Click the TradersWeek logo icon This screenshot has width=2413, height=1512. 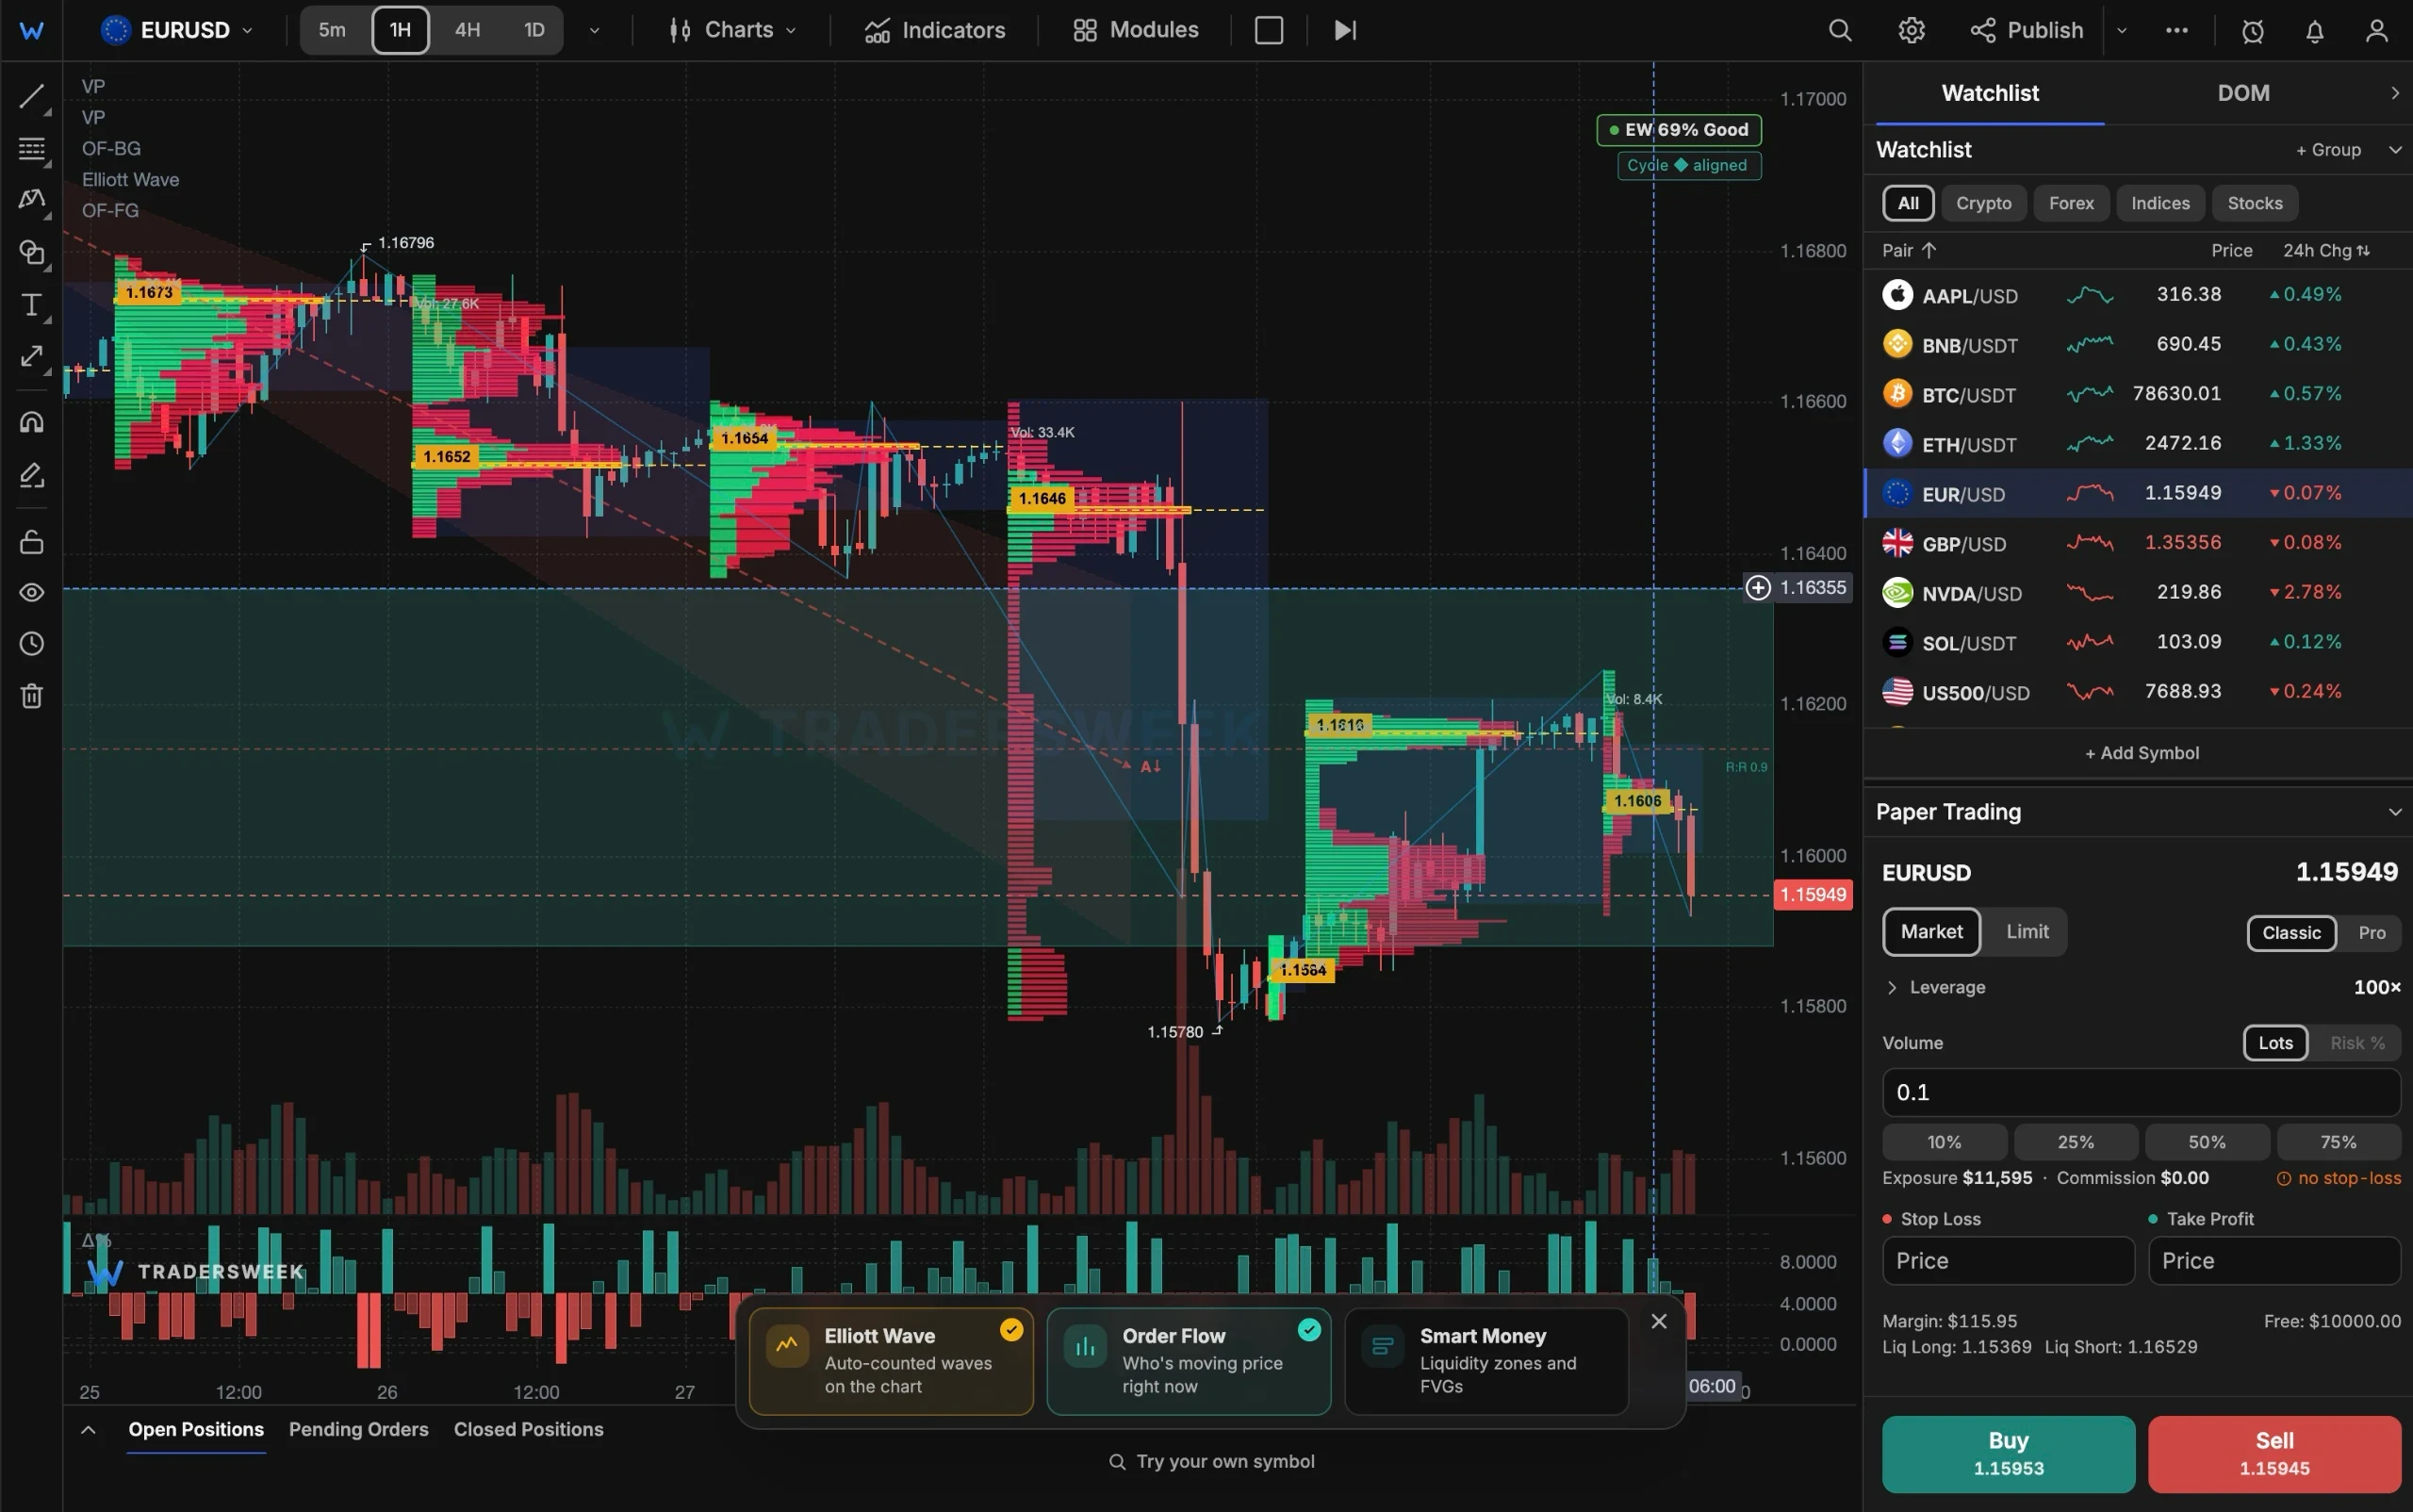click(31, 30)
